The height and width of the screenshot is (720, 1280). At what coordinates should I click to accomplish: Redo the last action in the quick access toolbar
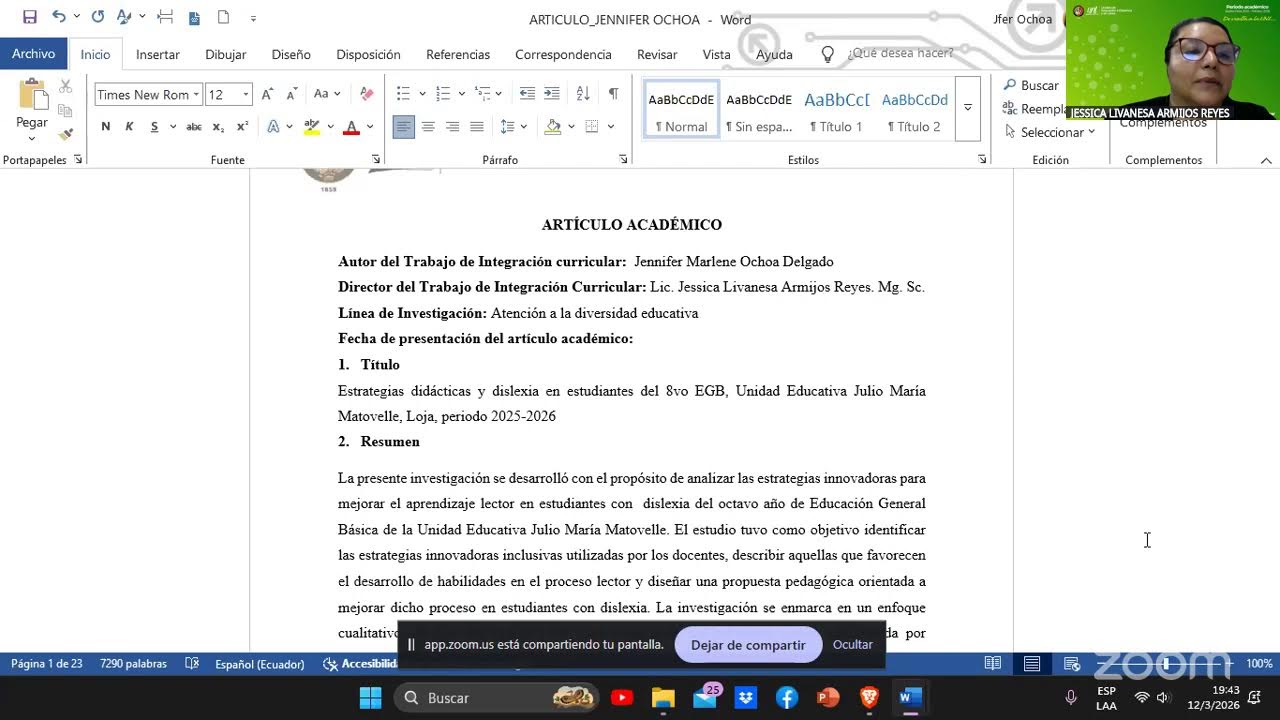point(98,17)
